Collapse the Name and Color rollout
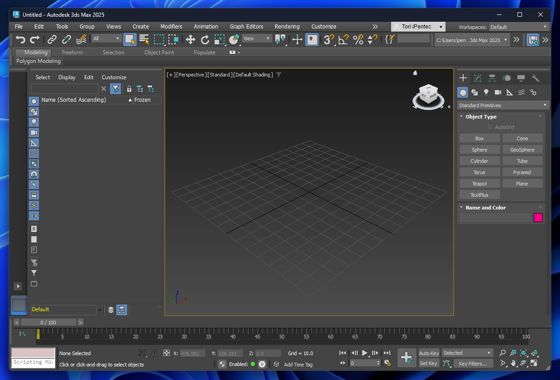This screenshot has height=380, width=560. coord(461,207)
